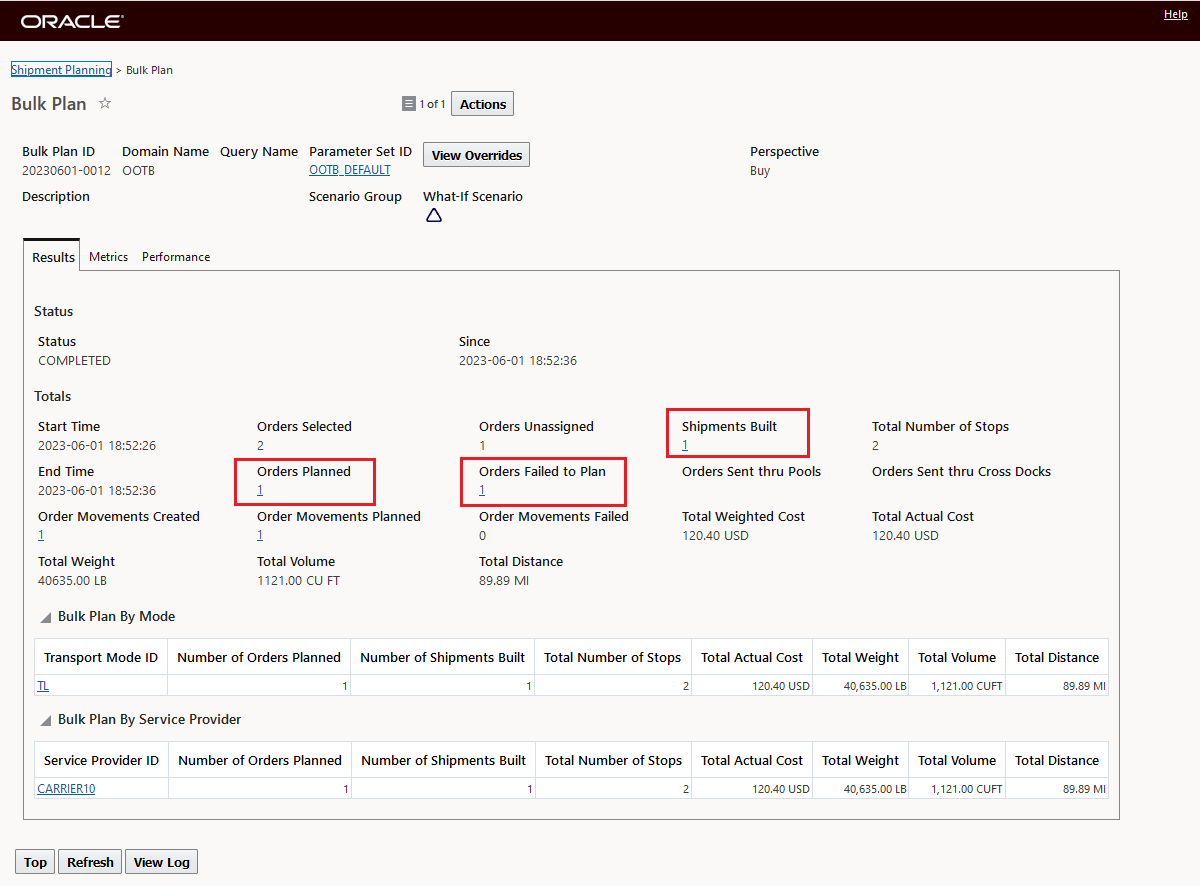Image resolution: width=1200 pixels, height=886 pixels.
Task: Open the Actions menu button
Action: click(x=483, y=104)
